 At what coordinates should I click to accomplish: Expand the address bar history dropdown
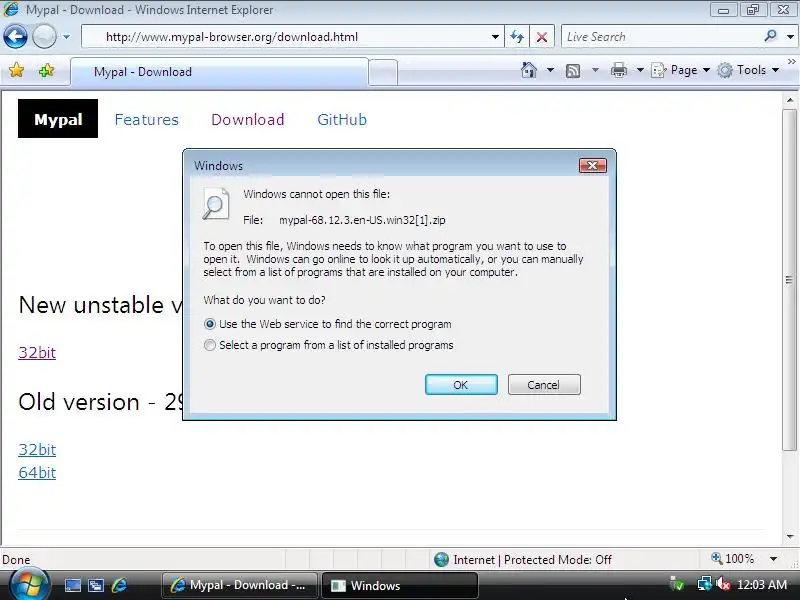coord(495,37)
